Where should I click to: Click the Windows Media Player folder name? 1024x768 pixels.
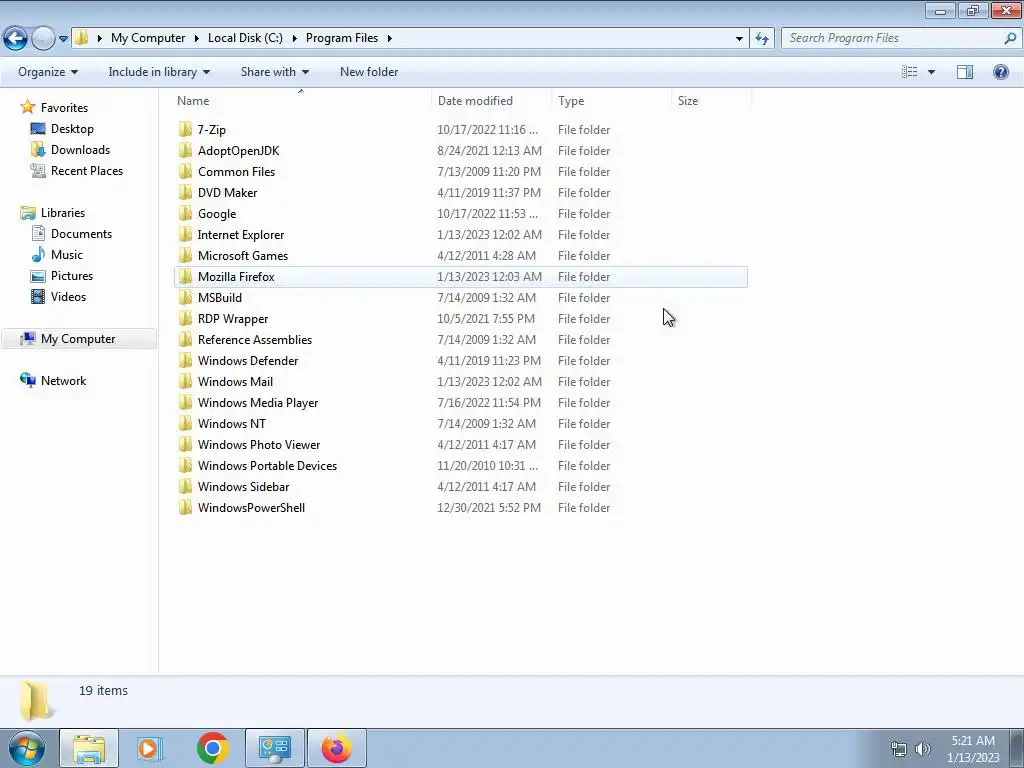click(x=258, y=403)
